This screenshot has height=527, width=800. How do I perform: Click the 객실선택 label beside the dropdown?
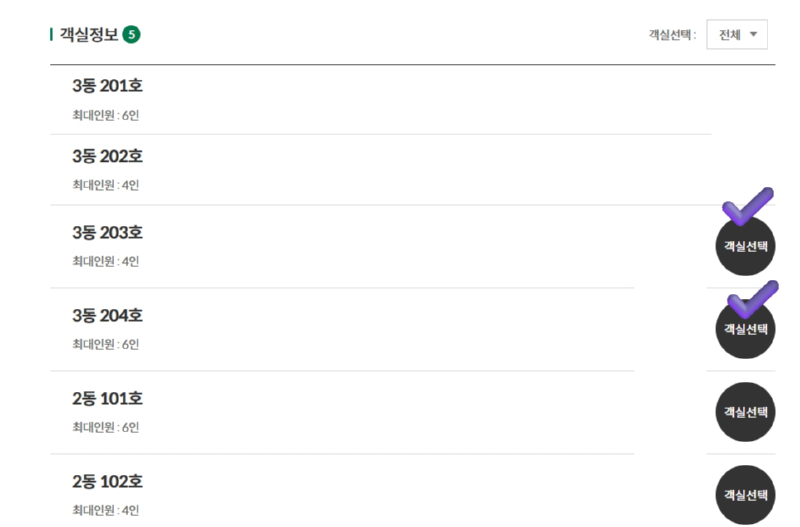(671, 35)
